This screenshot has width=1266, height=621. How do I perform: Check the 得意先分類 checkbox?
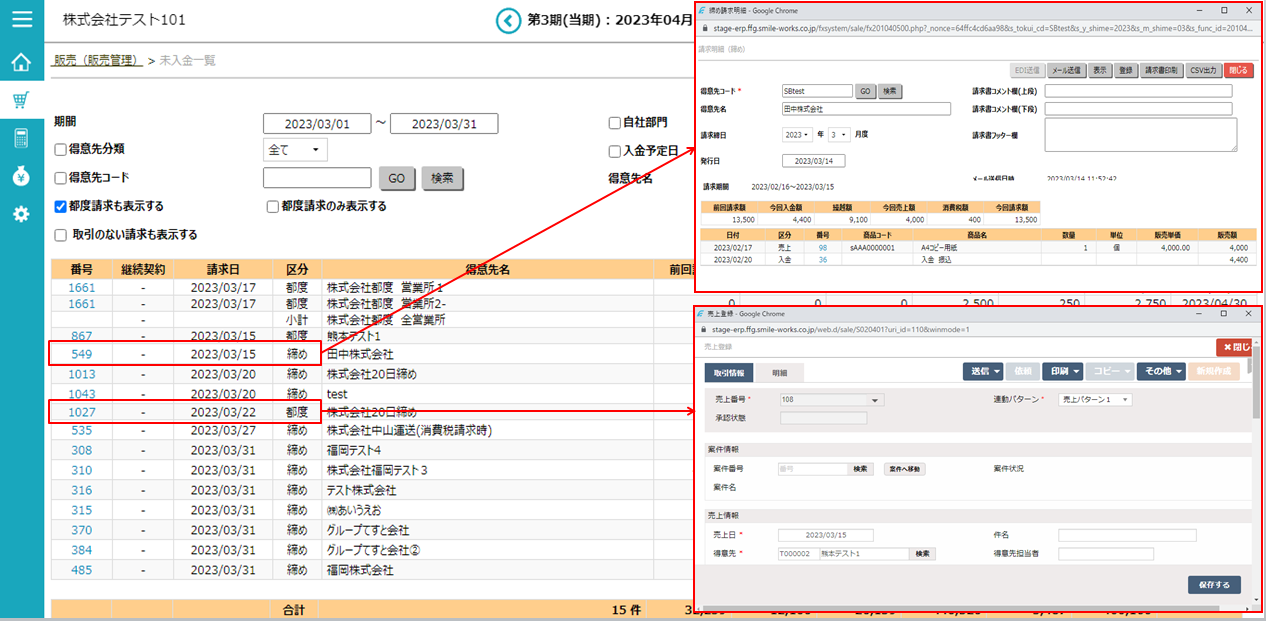[61, 150]
